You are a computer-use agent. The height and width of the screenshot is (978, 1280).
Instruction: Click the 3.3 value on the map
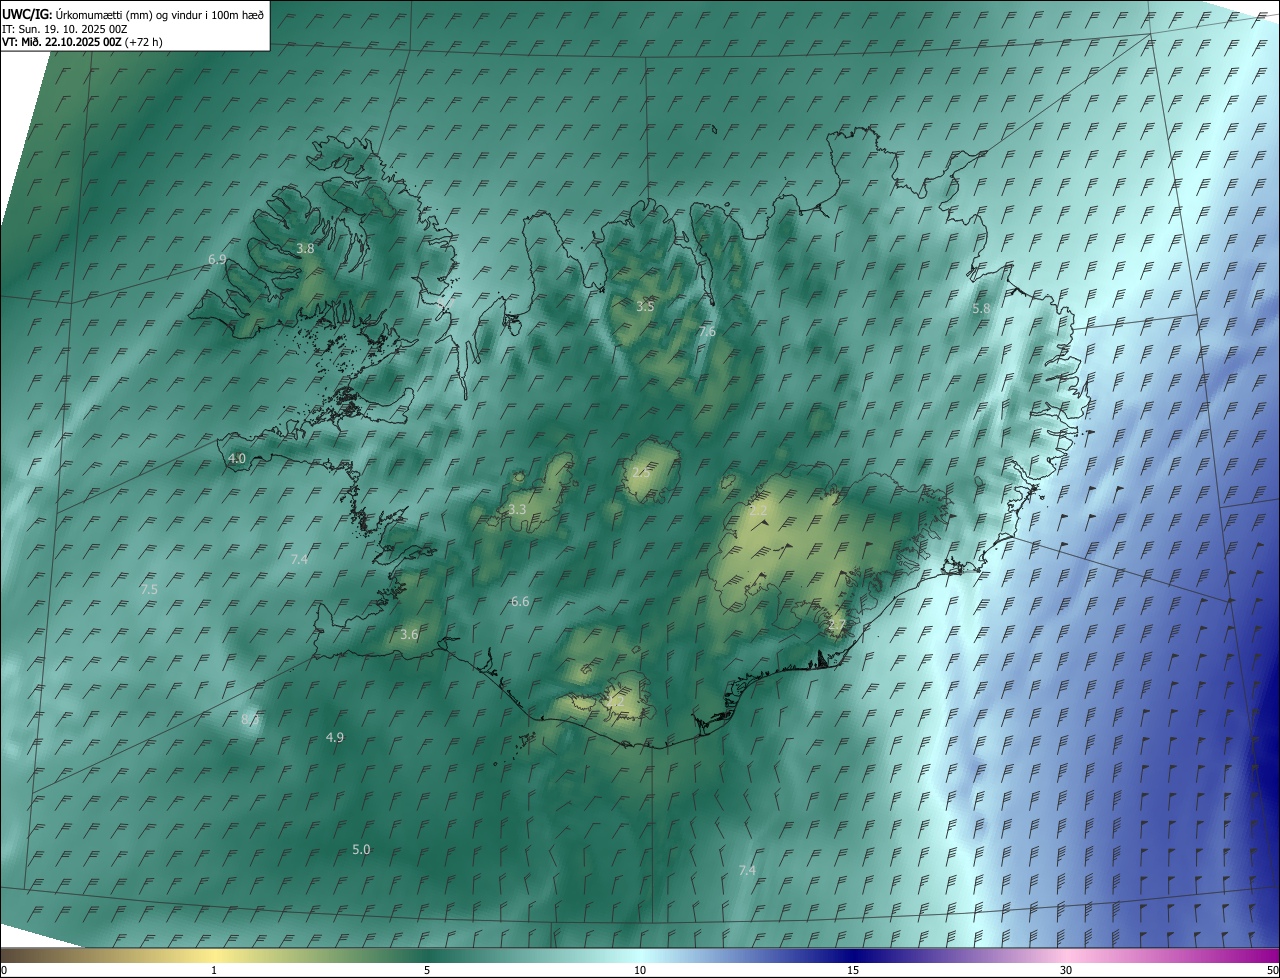pyautogui.click(x=517, y=510)
